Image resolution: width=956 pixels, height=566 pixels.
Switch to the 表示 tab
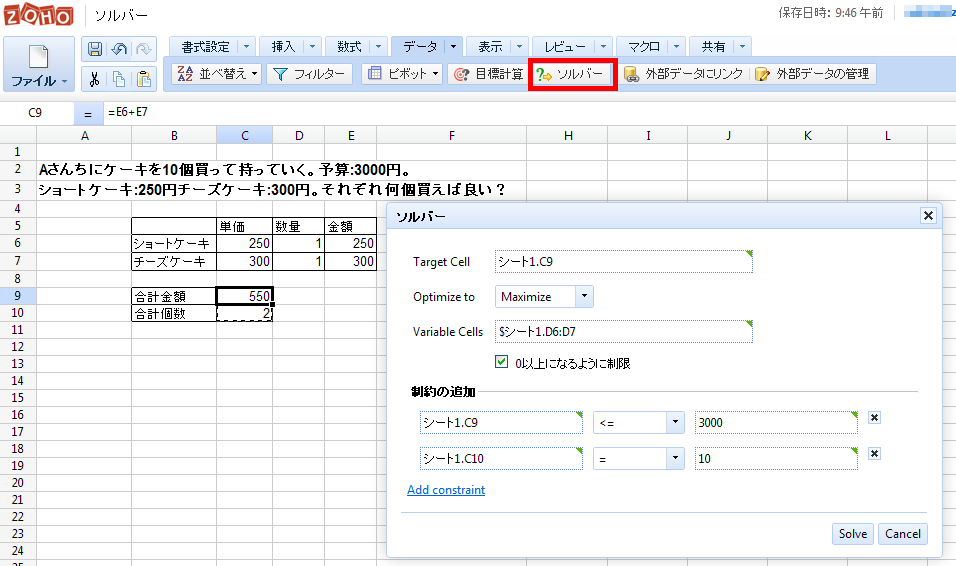tap(490, 46)
